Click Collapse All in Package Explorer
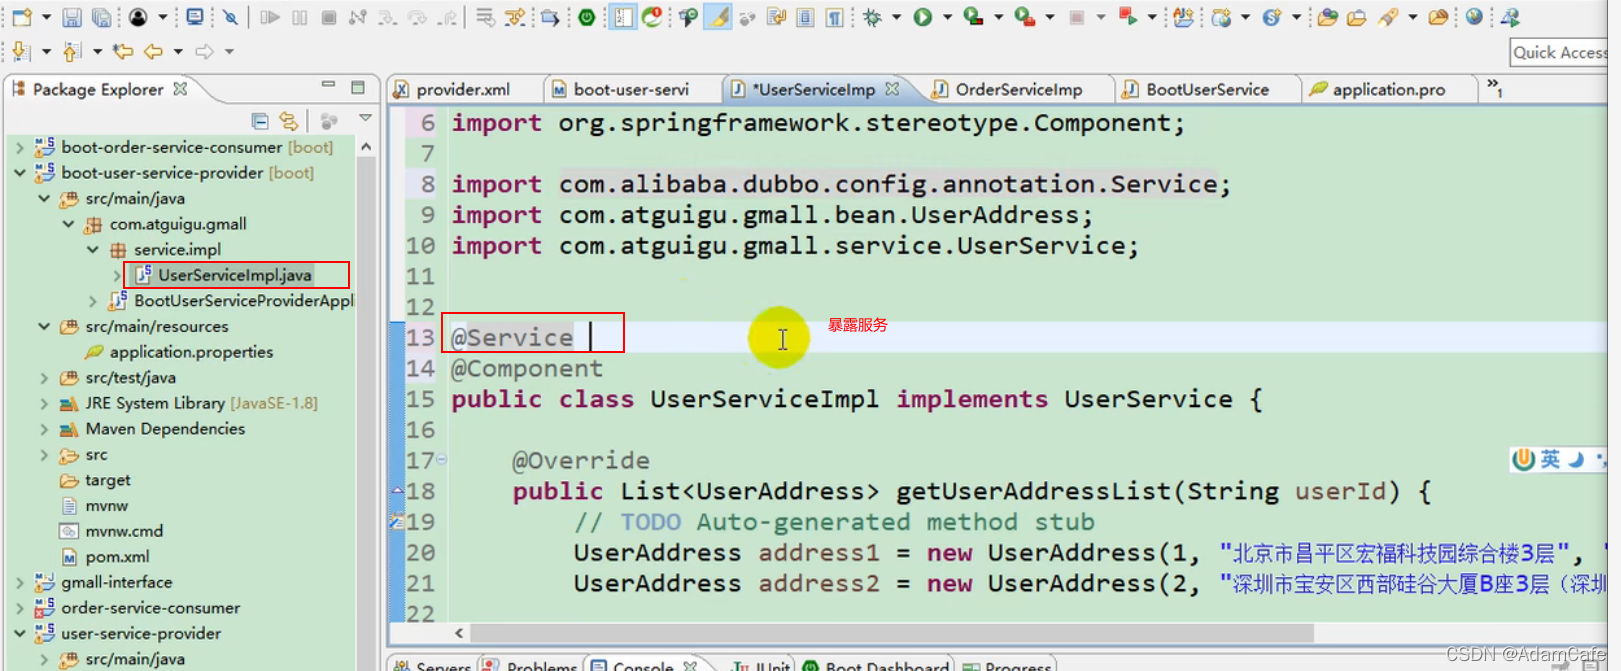Viewport: 1621px width, 671px height. tap(260, 122)
